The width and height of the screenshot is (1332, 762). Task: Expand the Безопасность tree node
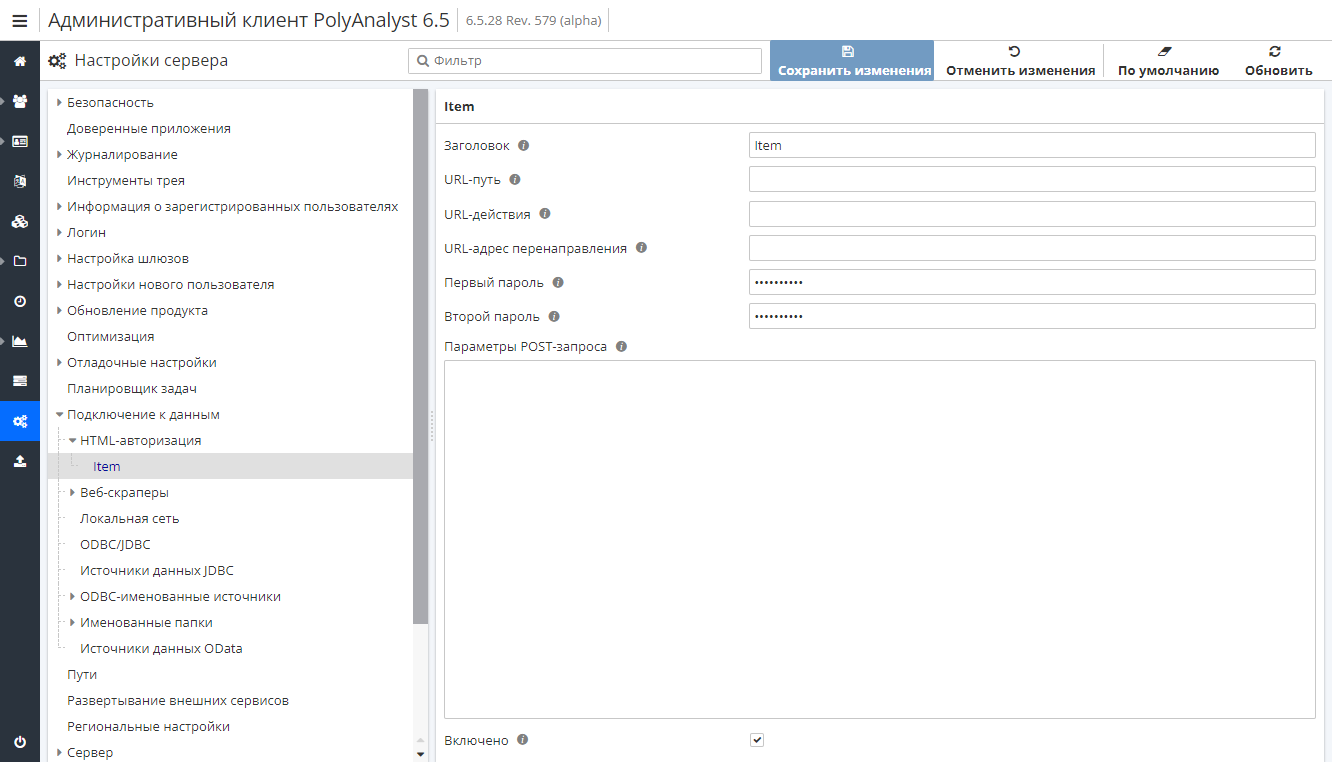coord(60,102)
